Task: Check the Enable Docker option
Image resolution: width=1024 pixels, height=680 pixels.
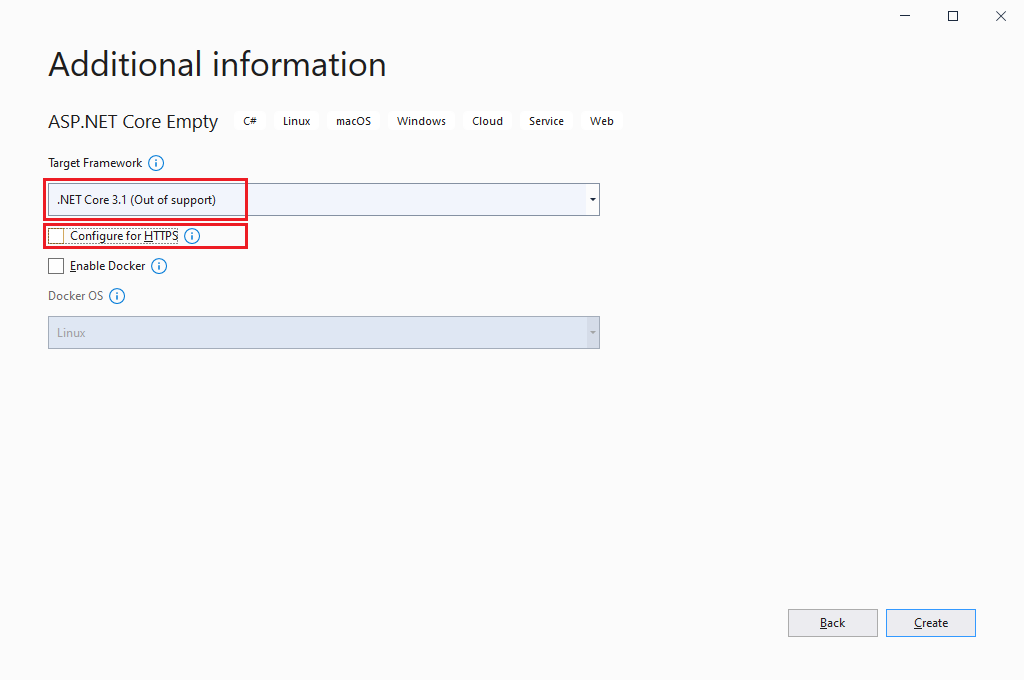Action: point(56,265)
